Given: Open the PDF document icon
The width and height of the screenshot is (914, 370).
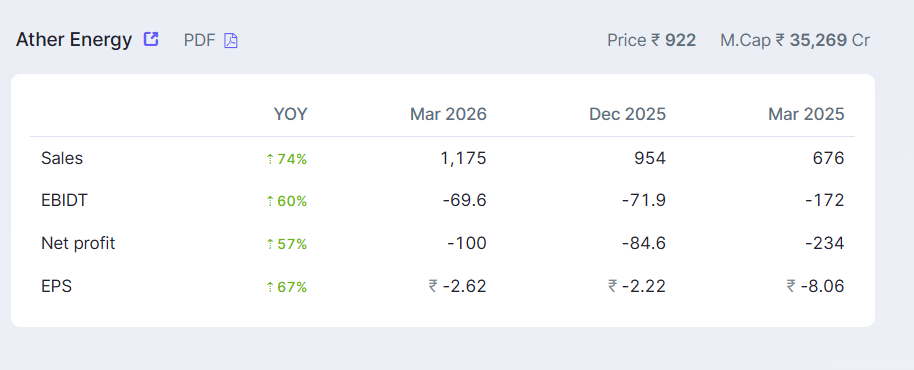Looking at the screenshot, I should click(x=231, y=41).
